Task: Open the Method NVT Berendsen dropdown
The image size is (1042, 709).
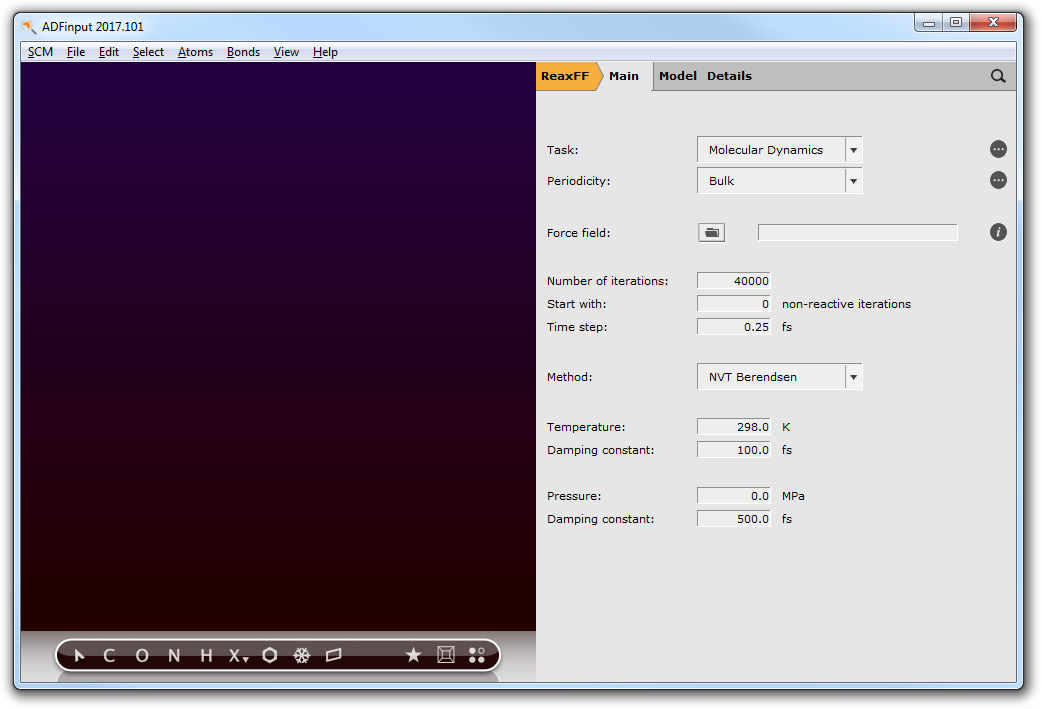Action: [780, 377]
